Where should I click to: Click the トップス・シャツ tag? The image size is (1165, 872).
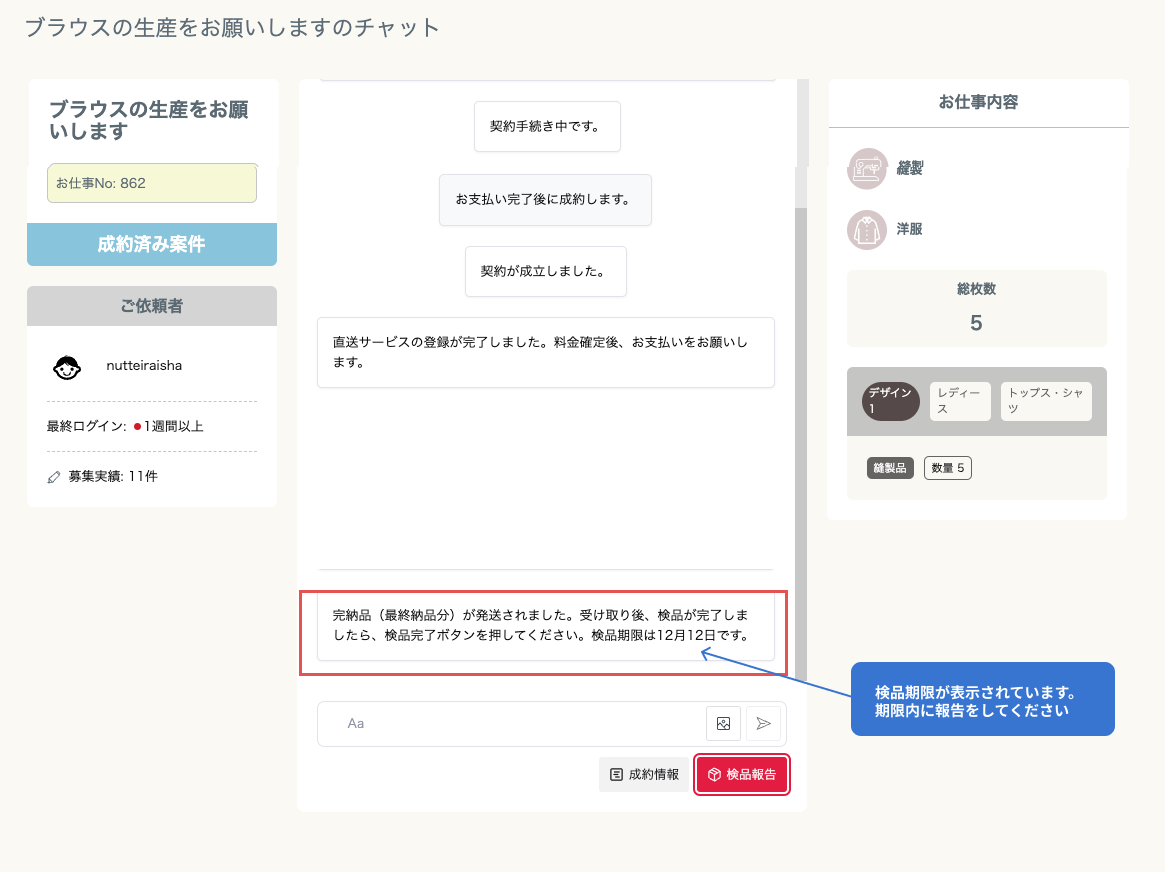[1045, 401]
